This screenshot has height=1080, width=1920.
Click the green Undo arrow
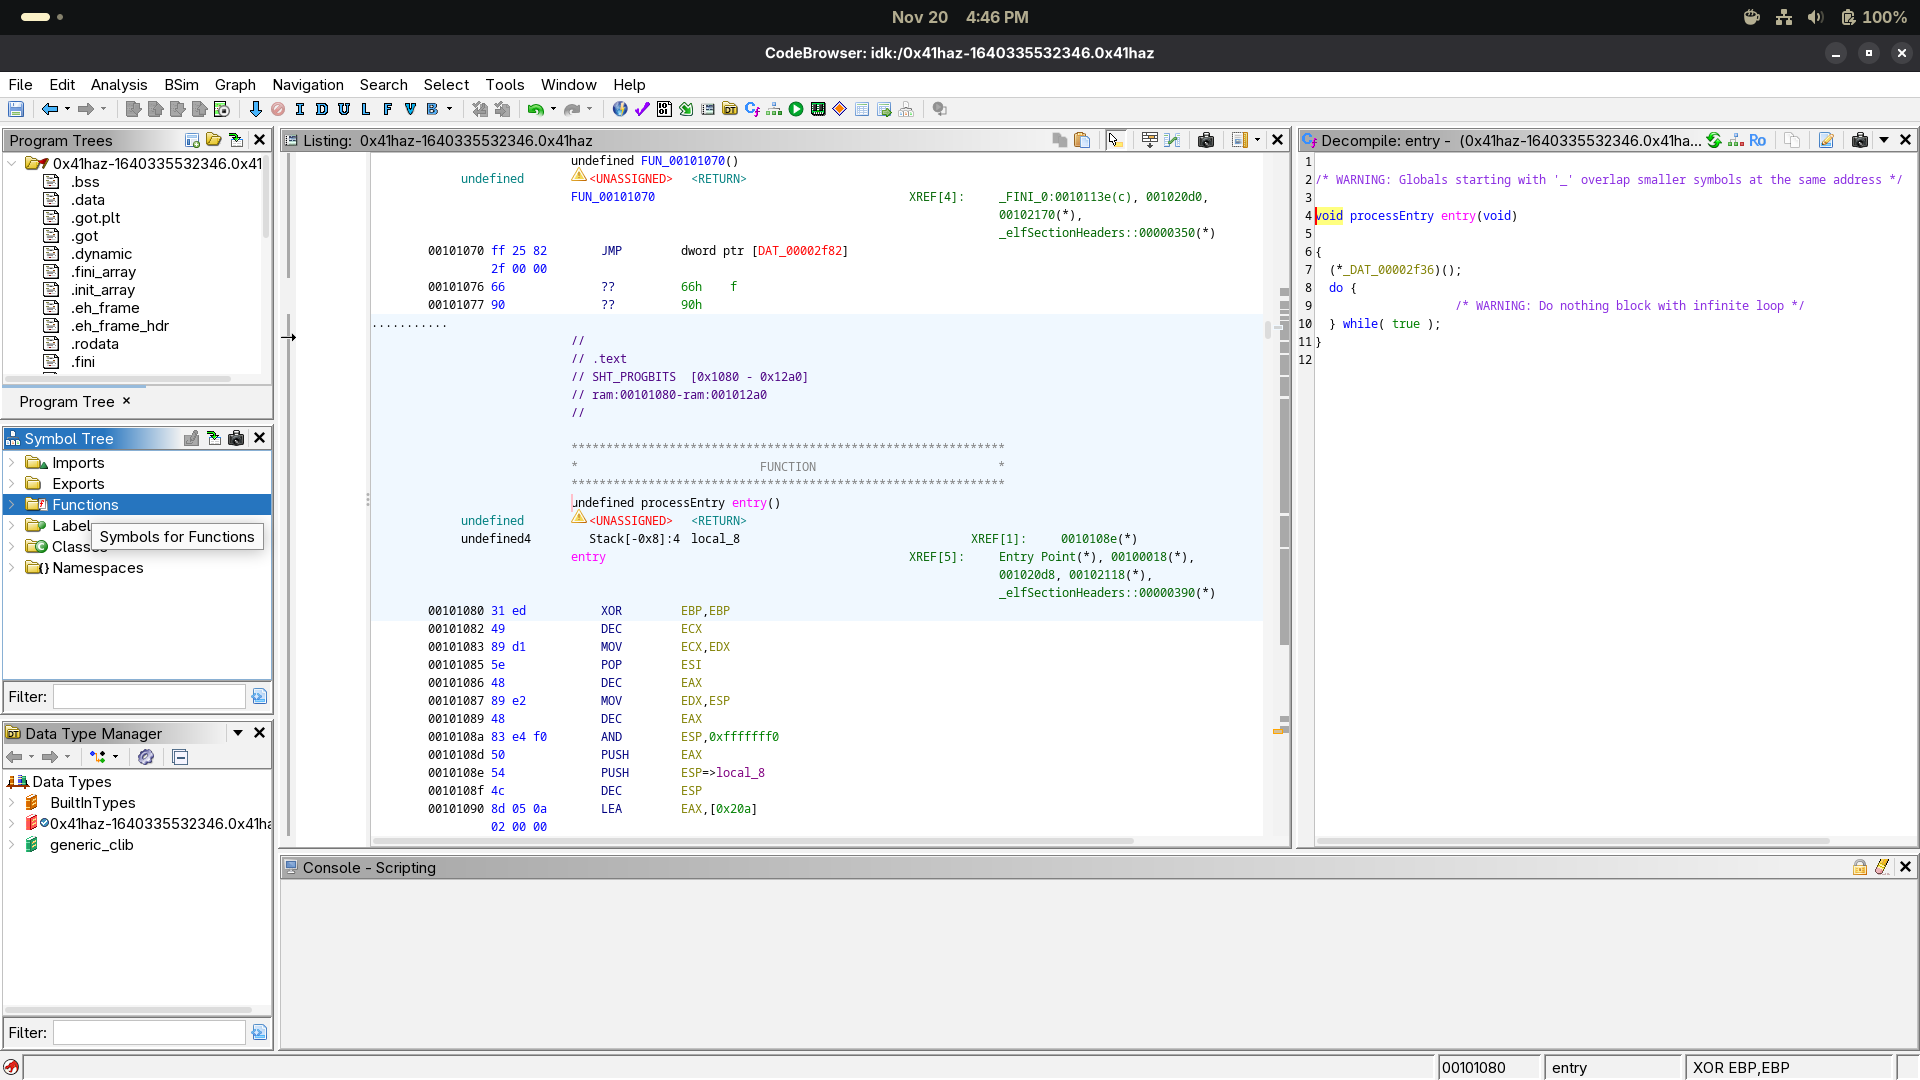tap(536, 109)
